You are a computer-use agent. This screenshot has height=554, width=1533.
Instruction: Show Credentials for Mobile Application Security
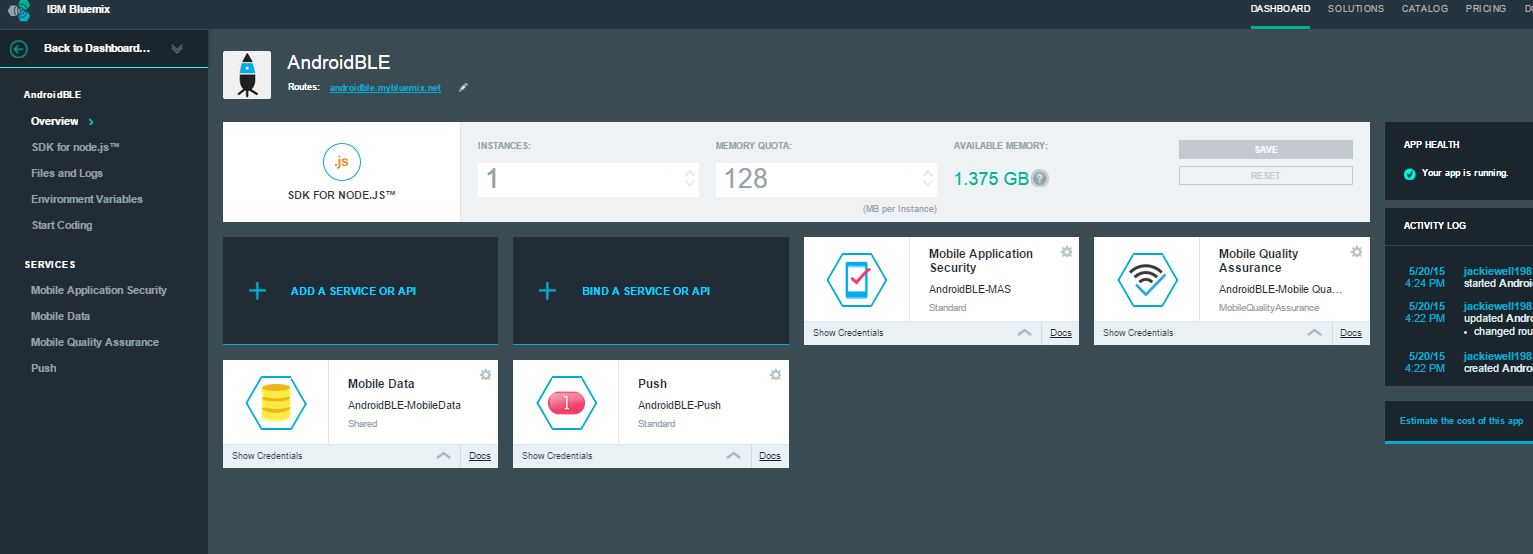click(x=848, y=333)
